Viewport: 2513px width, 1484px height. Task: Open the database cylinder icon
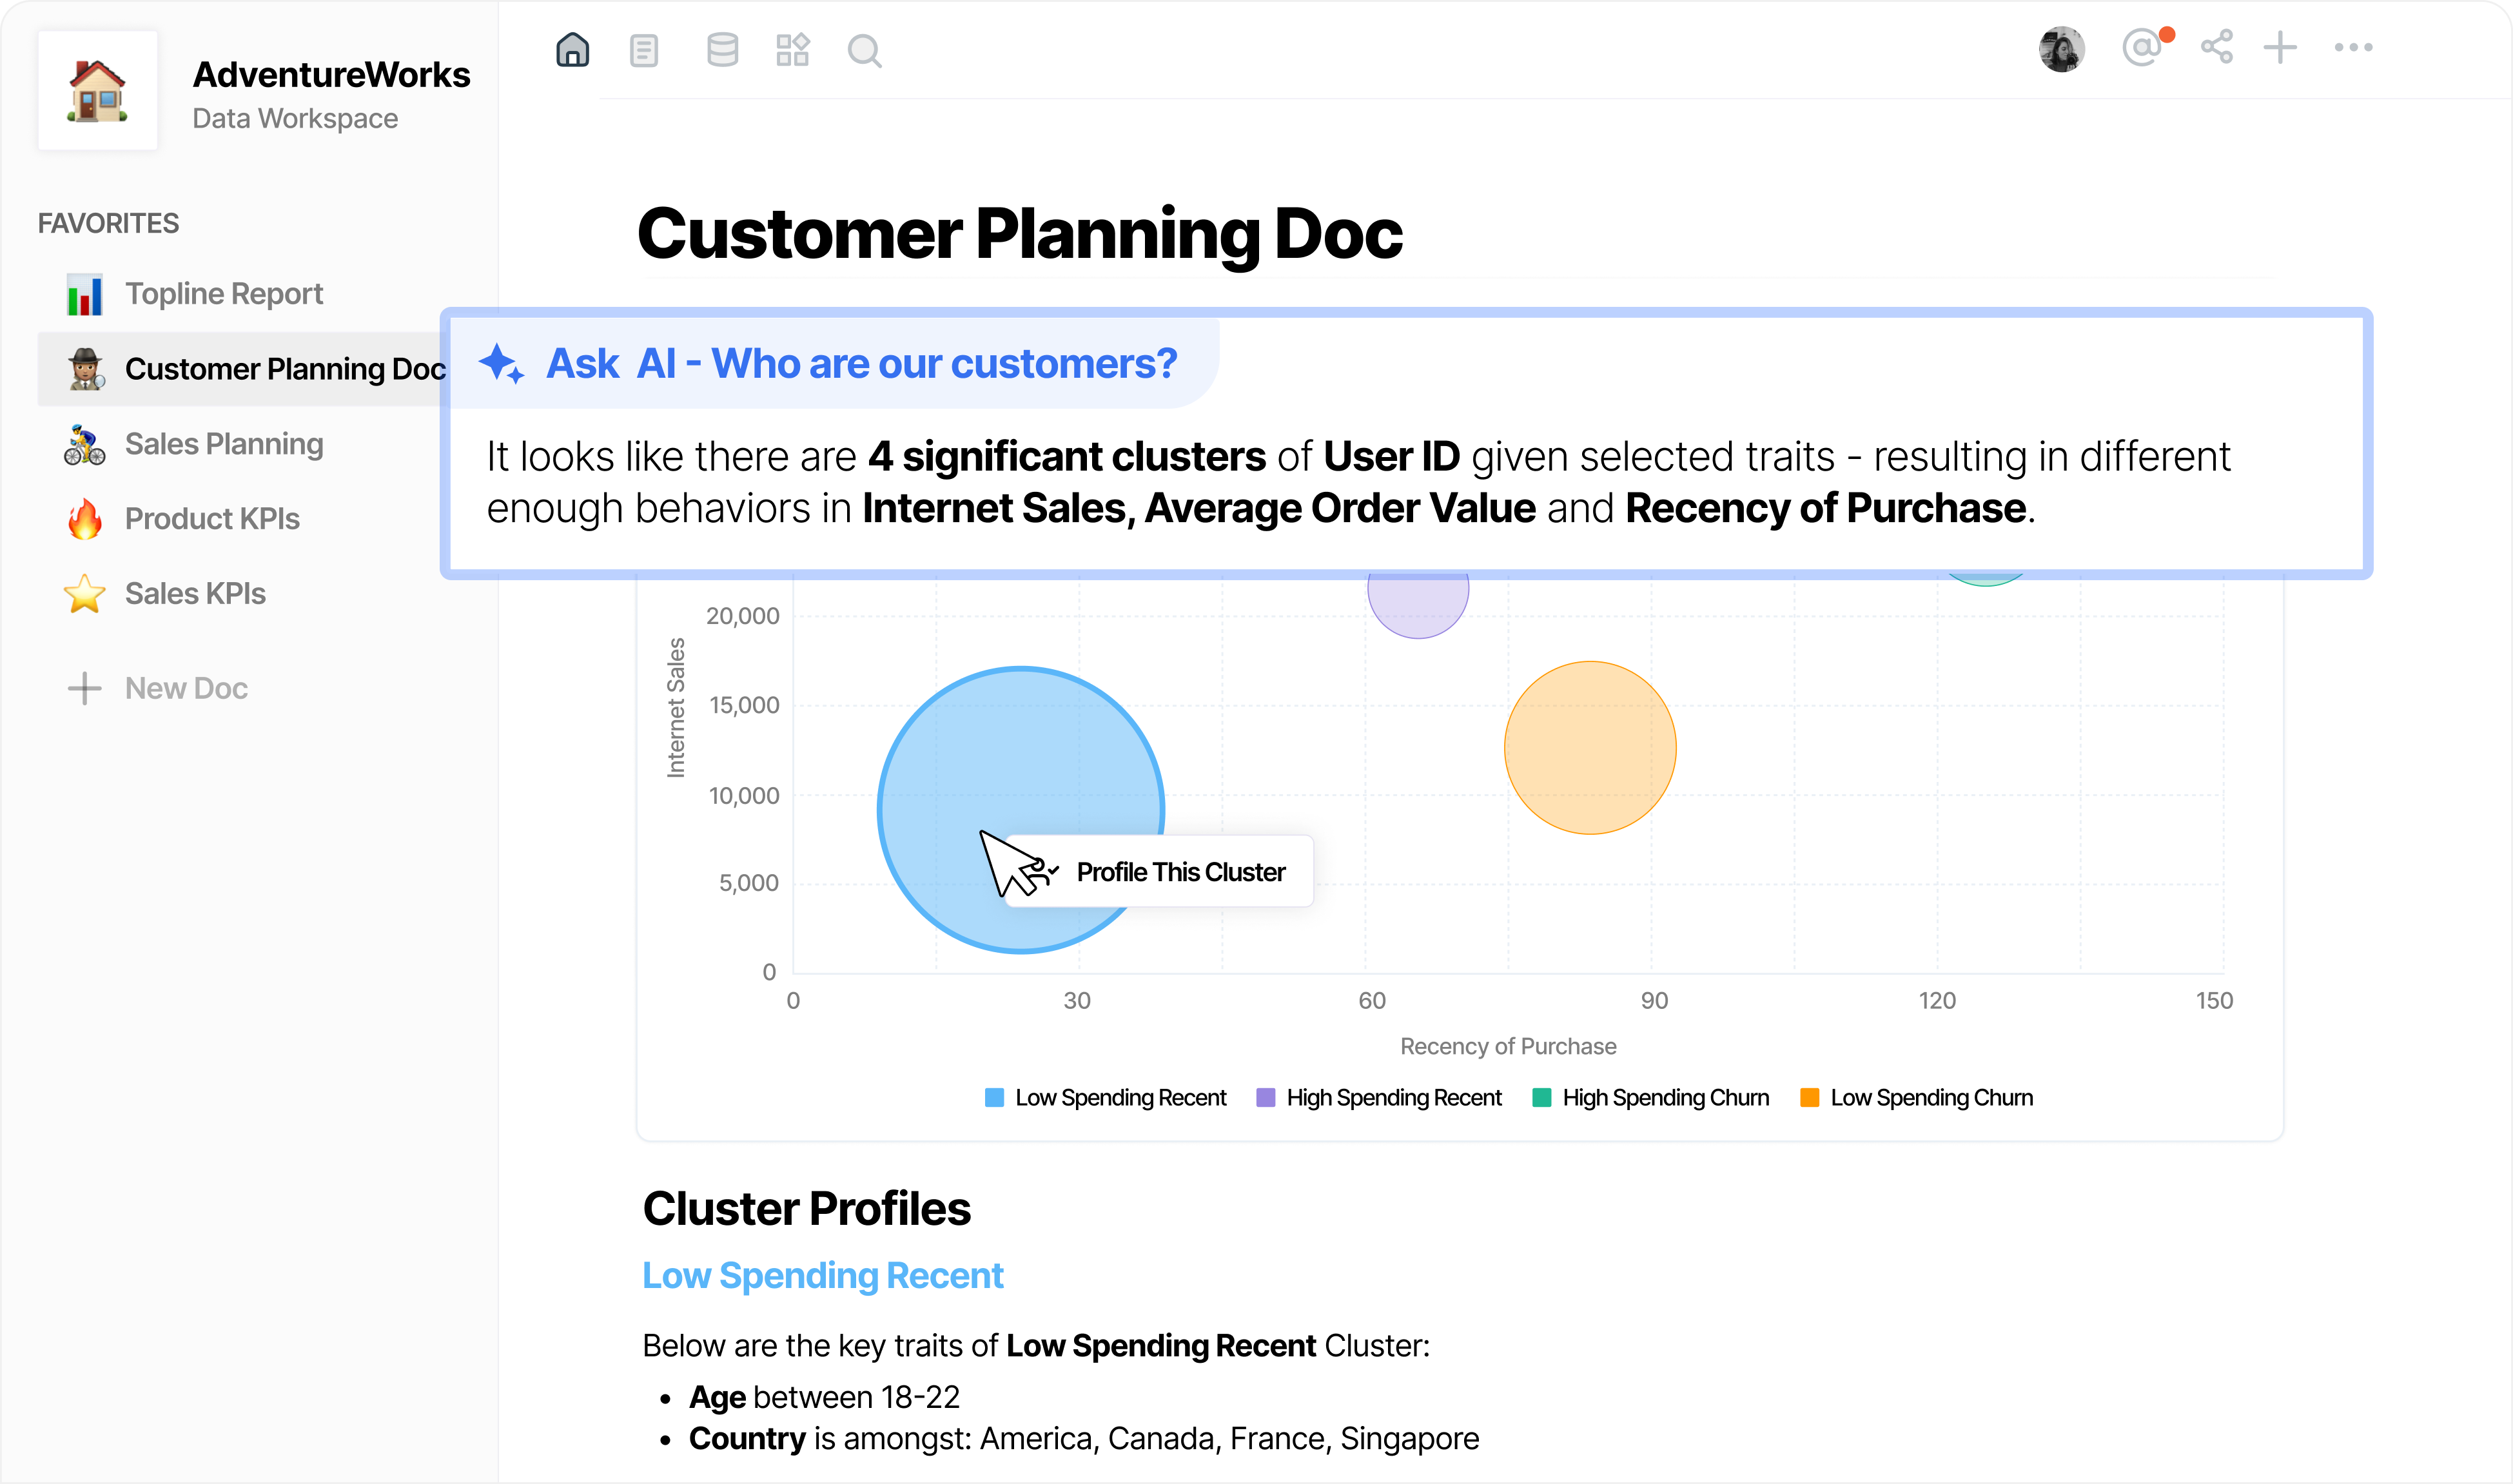pyautogui.click(x=722, y=50)
